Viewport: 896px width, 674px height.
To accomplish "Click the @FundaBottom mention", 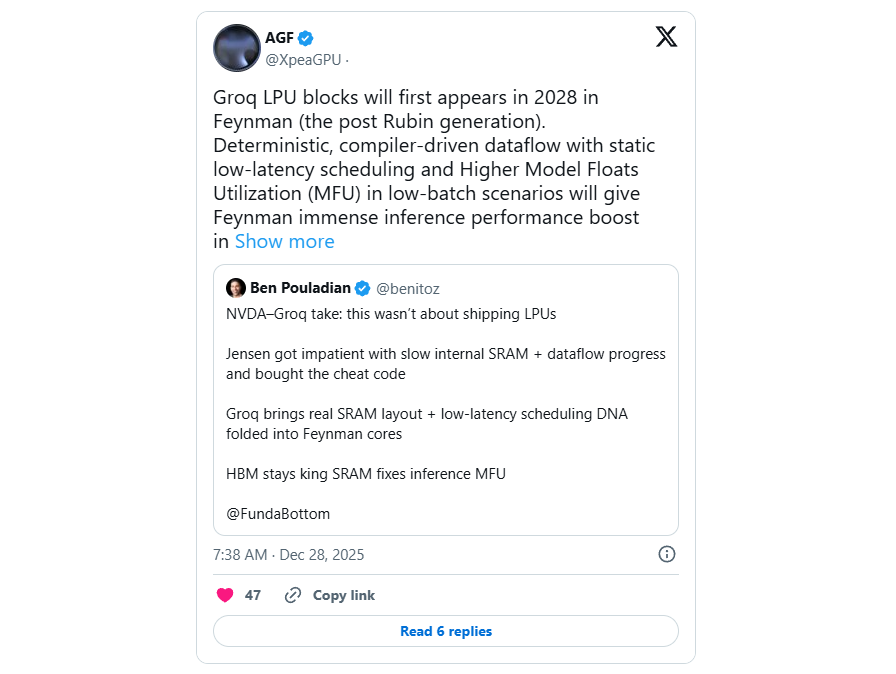I will click(278, 514).
